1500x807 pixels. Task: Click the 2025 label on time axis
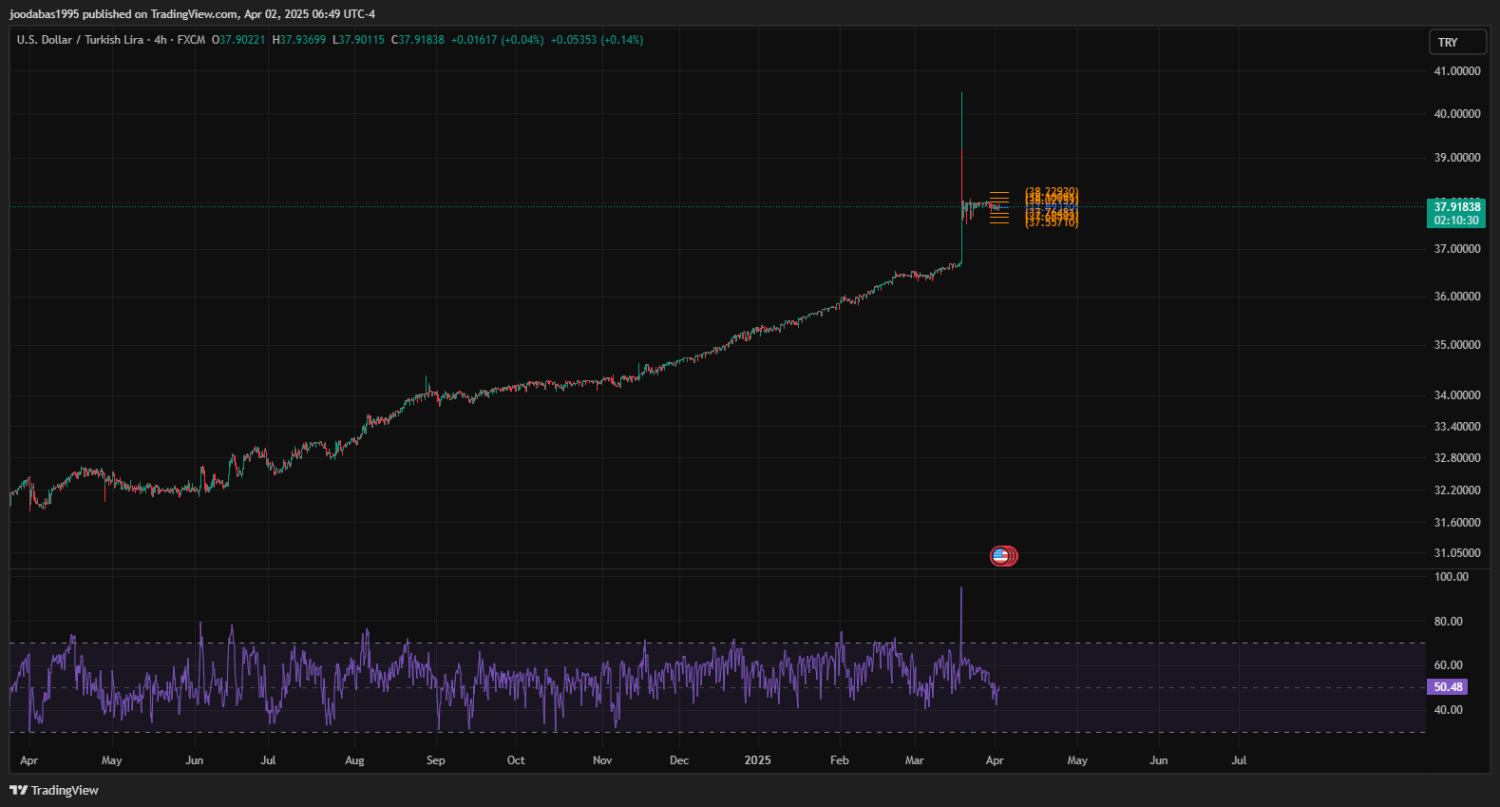coord(755,761)
